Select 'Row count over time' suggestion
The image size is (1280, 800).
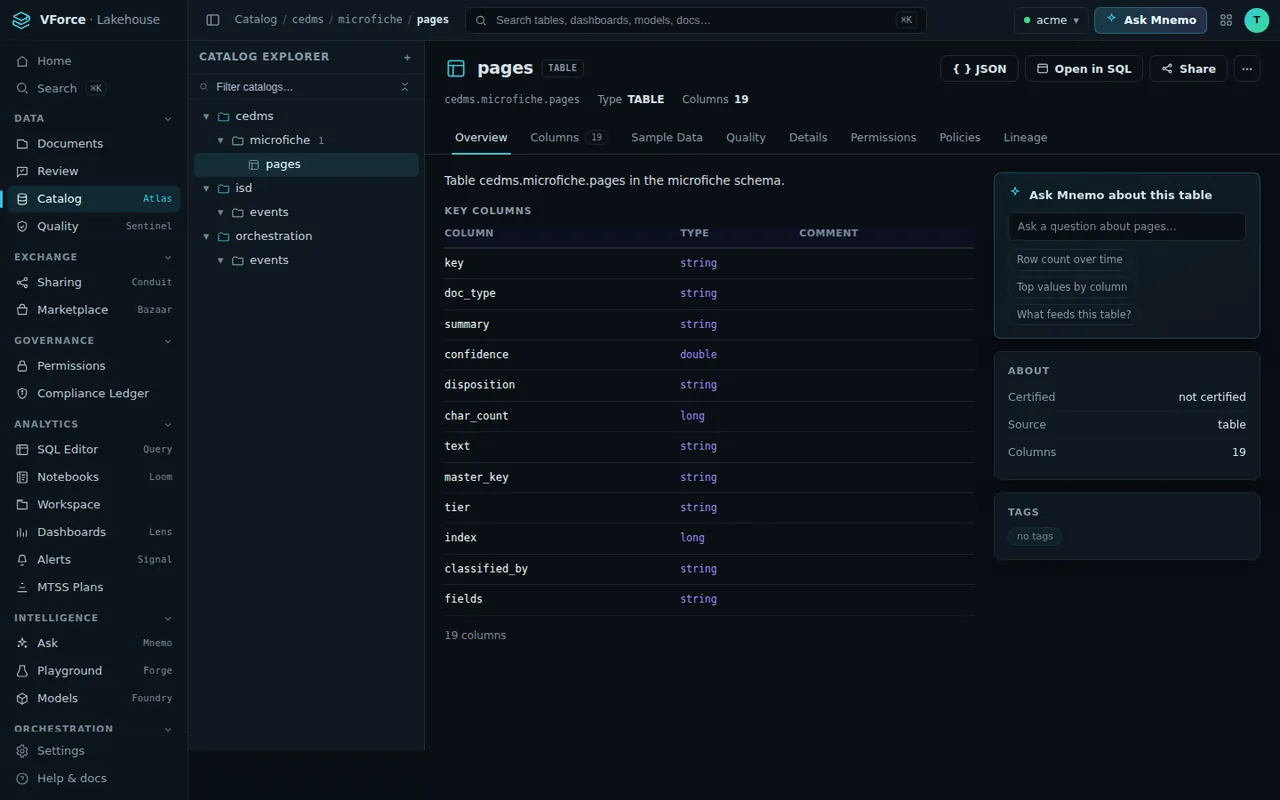(1069, 259)
